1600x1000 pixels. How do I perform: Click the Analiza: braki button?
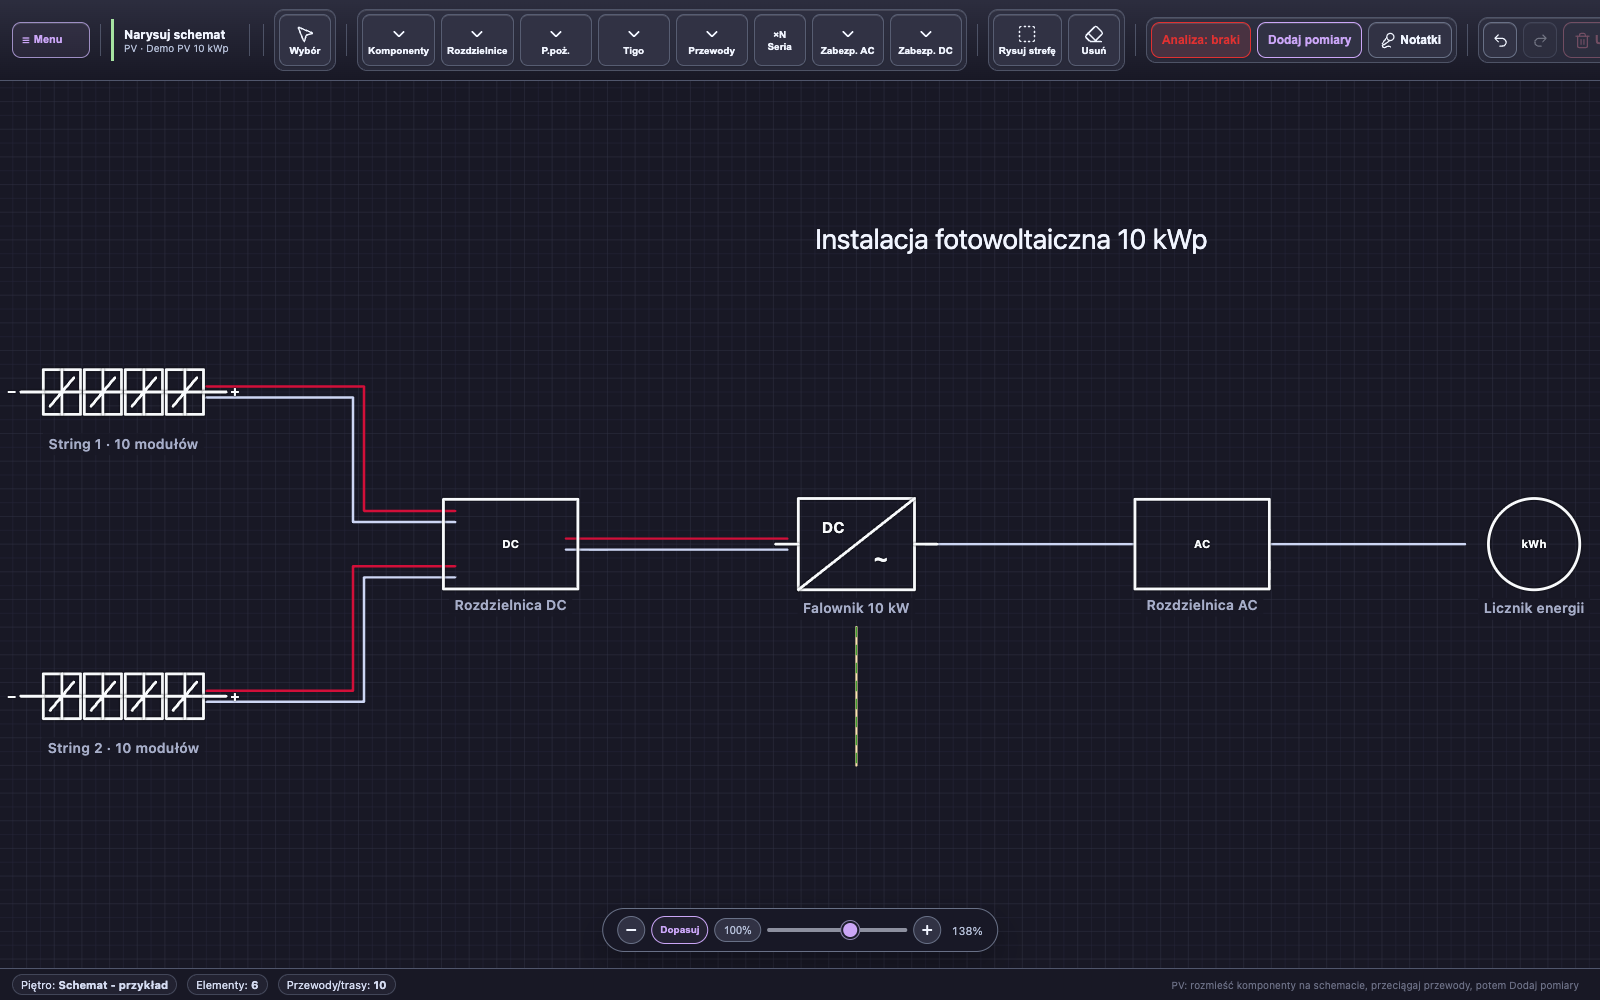click(1201, 40)
